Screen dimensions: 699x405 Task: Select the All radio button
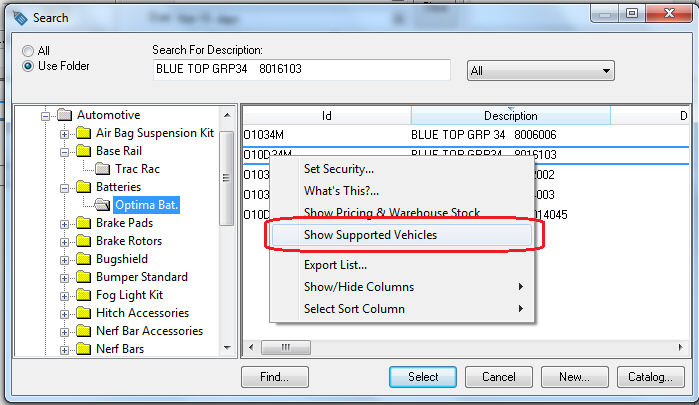[x=28, y=51]
